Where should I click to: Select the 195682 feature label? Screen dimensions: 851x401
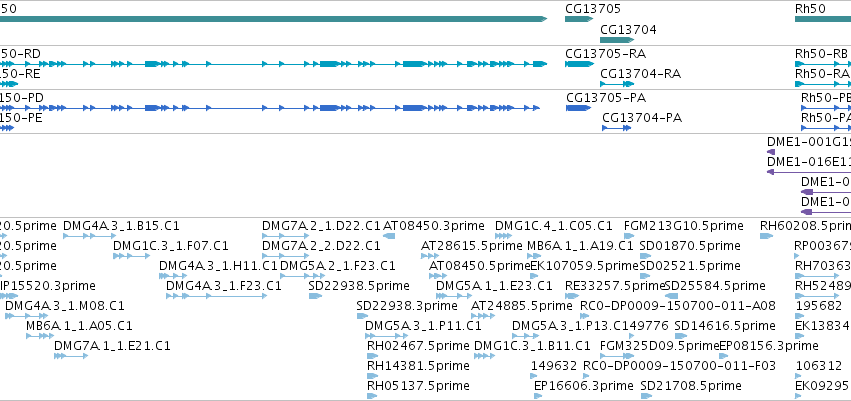click(x=818, y=306)
